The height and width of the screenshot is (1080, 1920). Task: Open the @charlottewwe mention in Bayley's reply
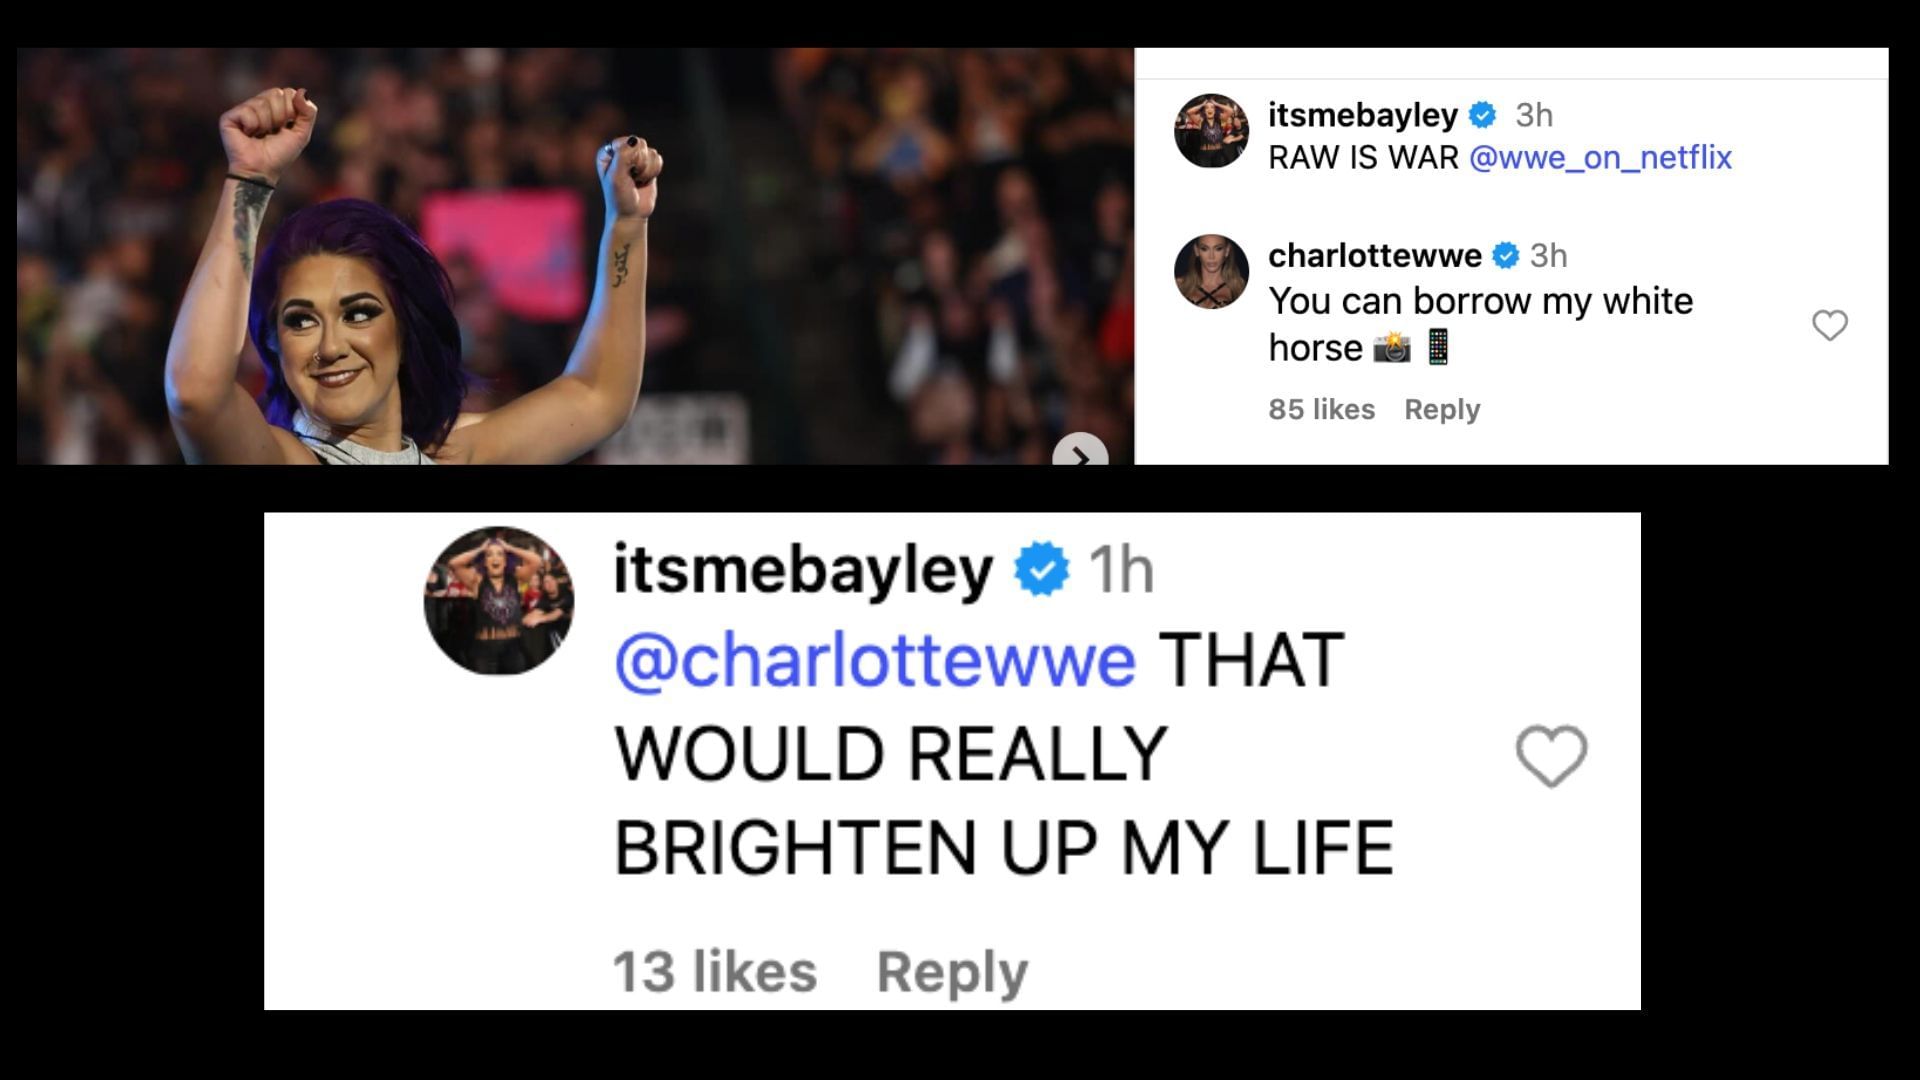pyautogui.click(x=875, y=661)
